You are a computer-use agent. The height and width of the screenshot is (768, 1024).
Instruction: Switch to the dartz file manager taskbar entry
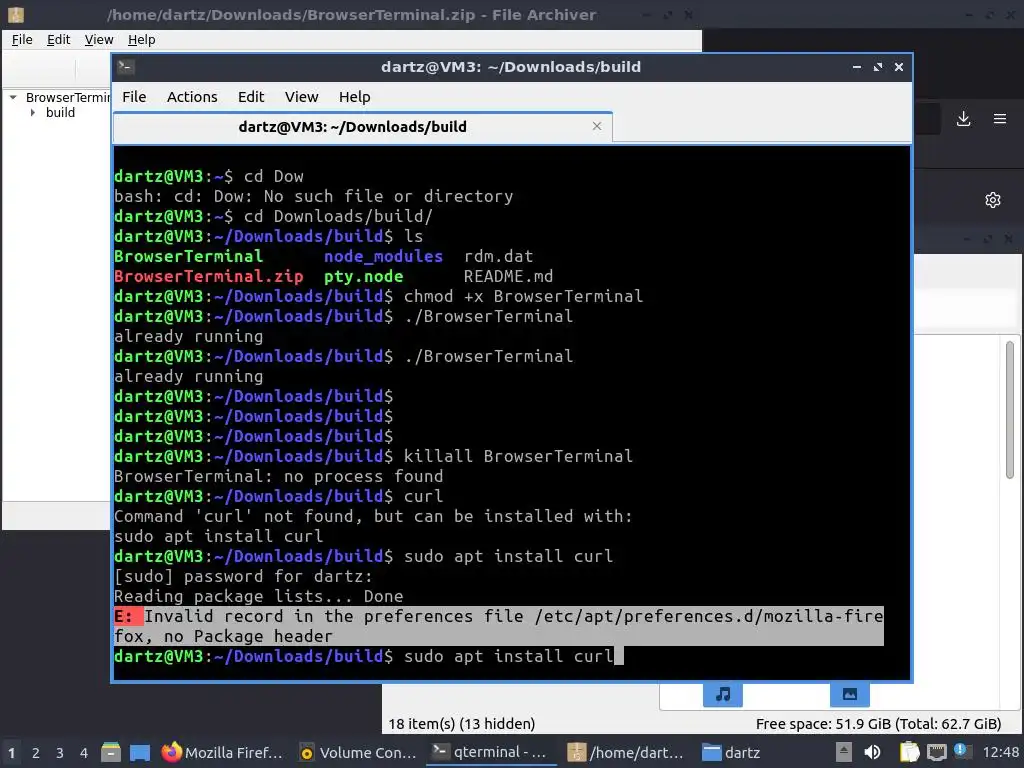pos(731,753)
